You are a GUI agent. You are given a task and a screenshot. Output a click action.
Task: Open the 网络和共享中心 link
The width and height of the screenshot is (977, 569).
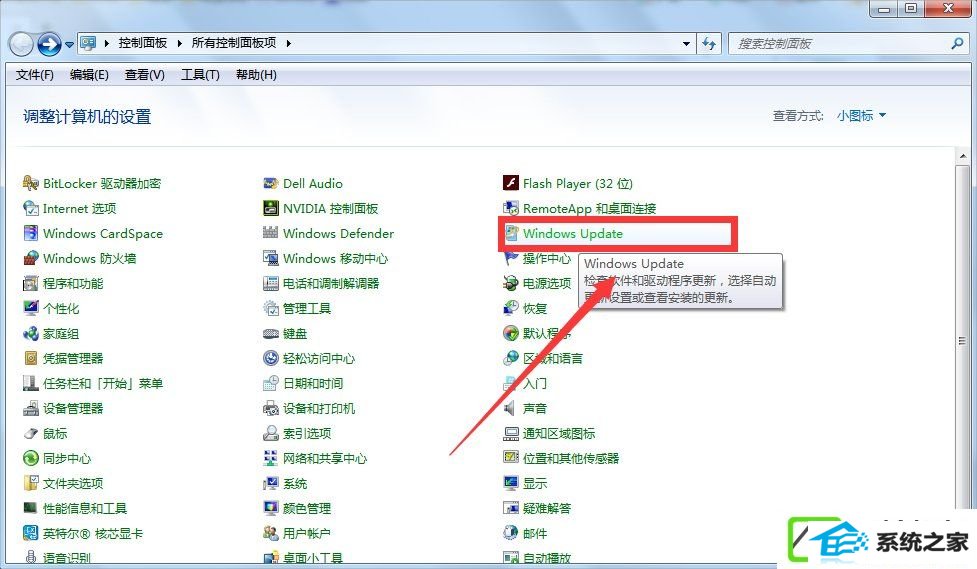coord(325,459)
